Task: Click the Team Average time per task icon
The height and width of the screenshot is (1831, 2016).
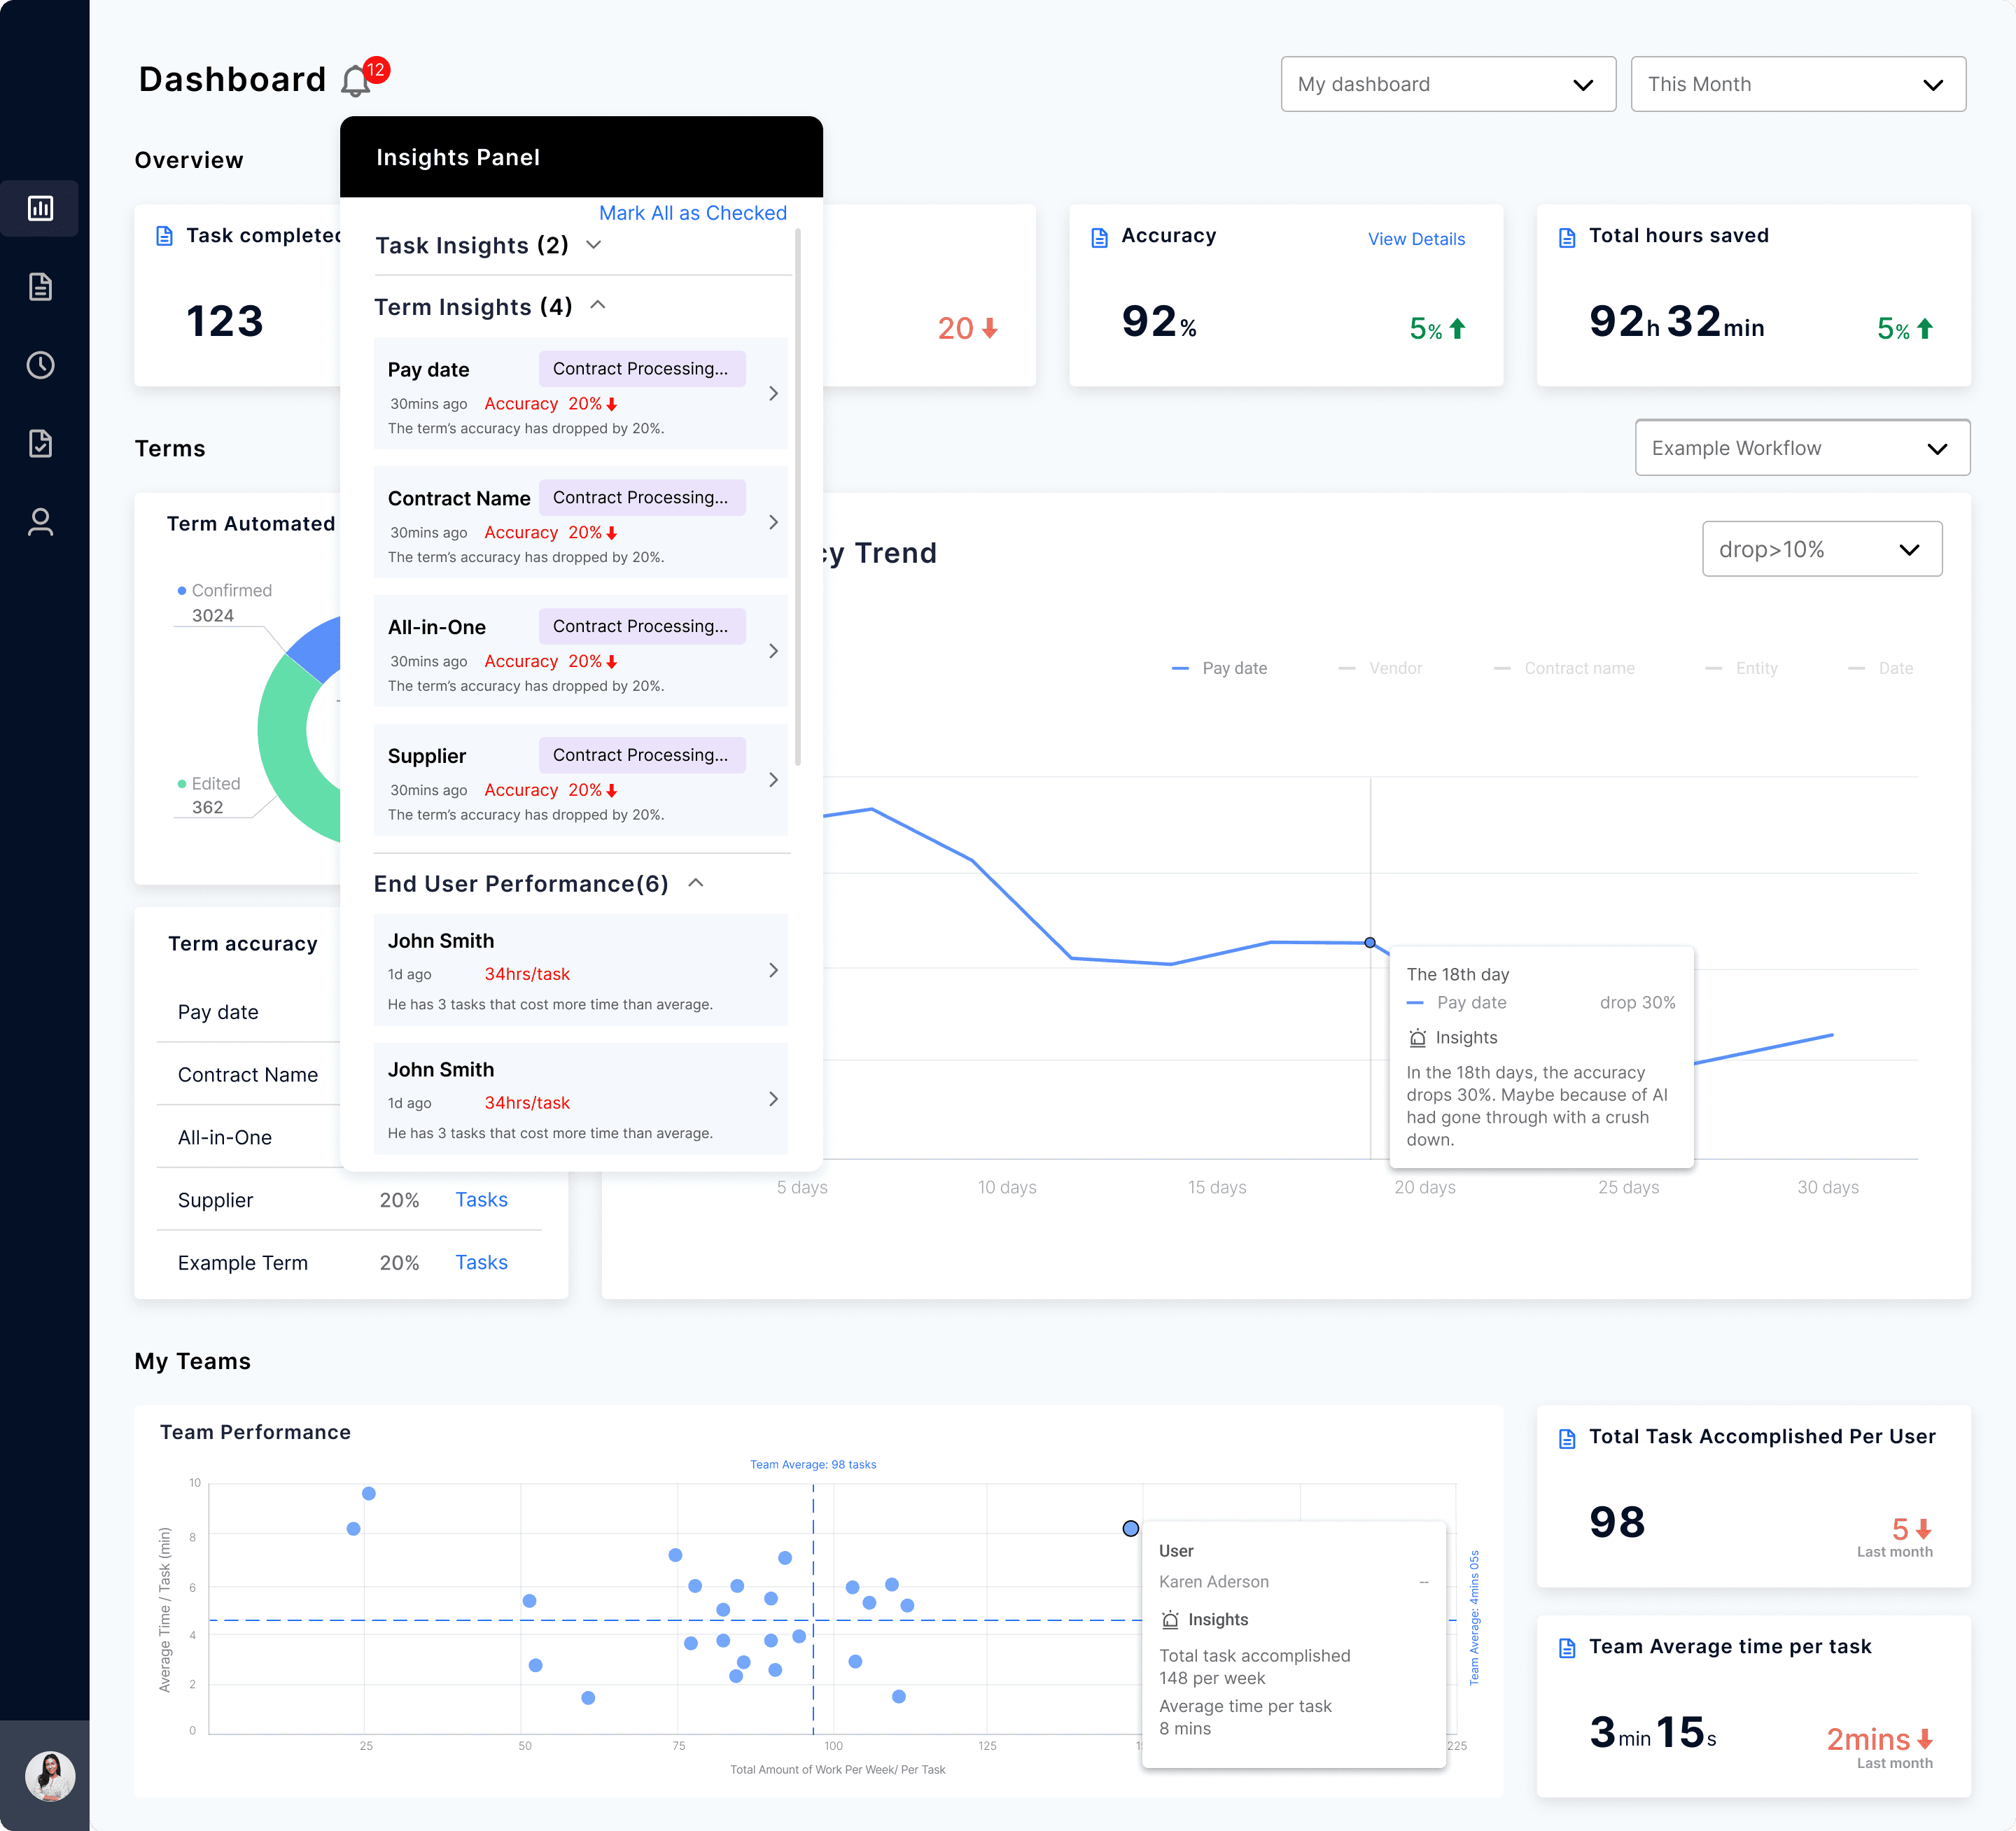Action: 1567,1648
